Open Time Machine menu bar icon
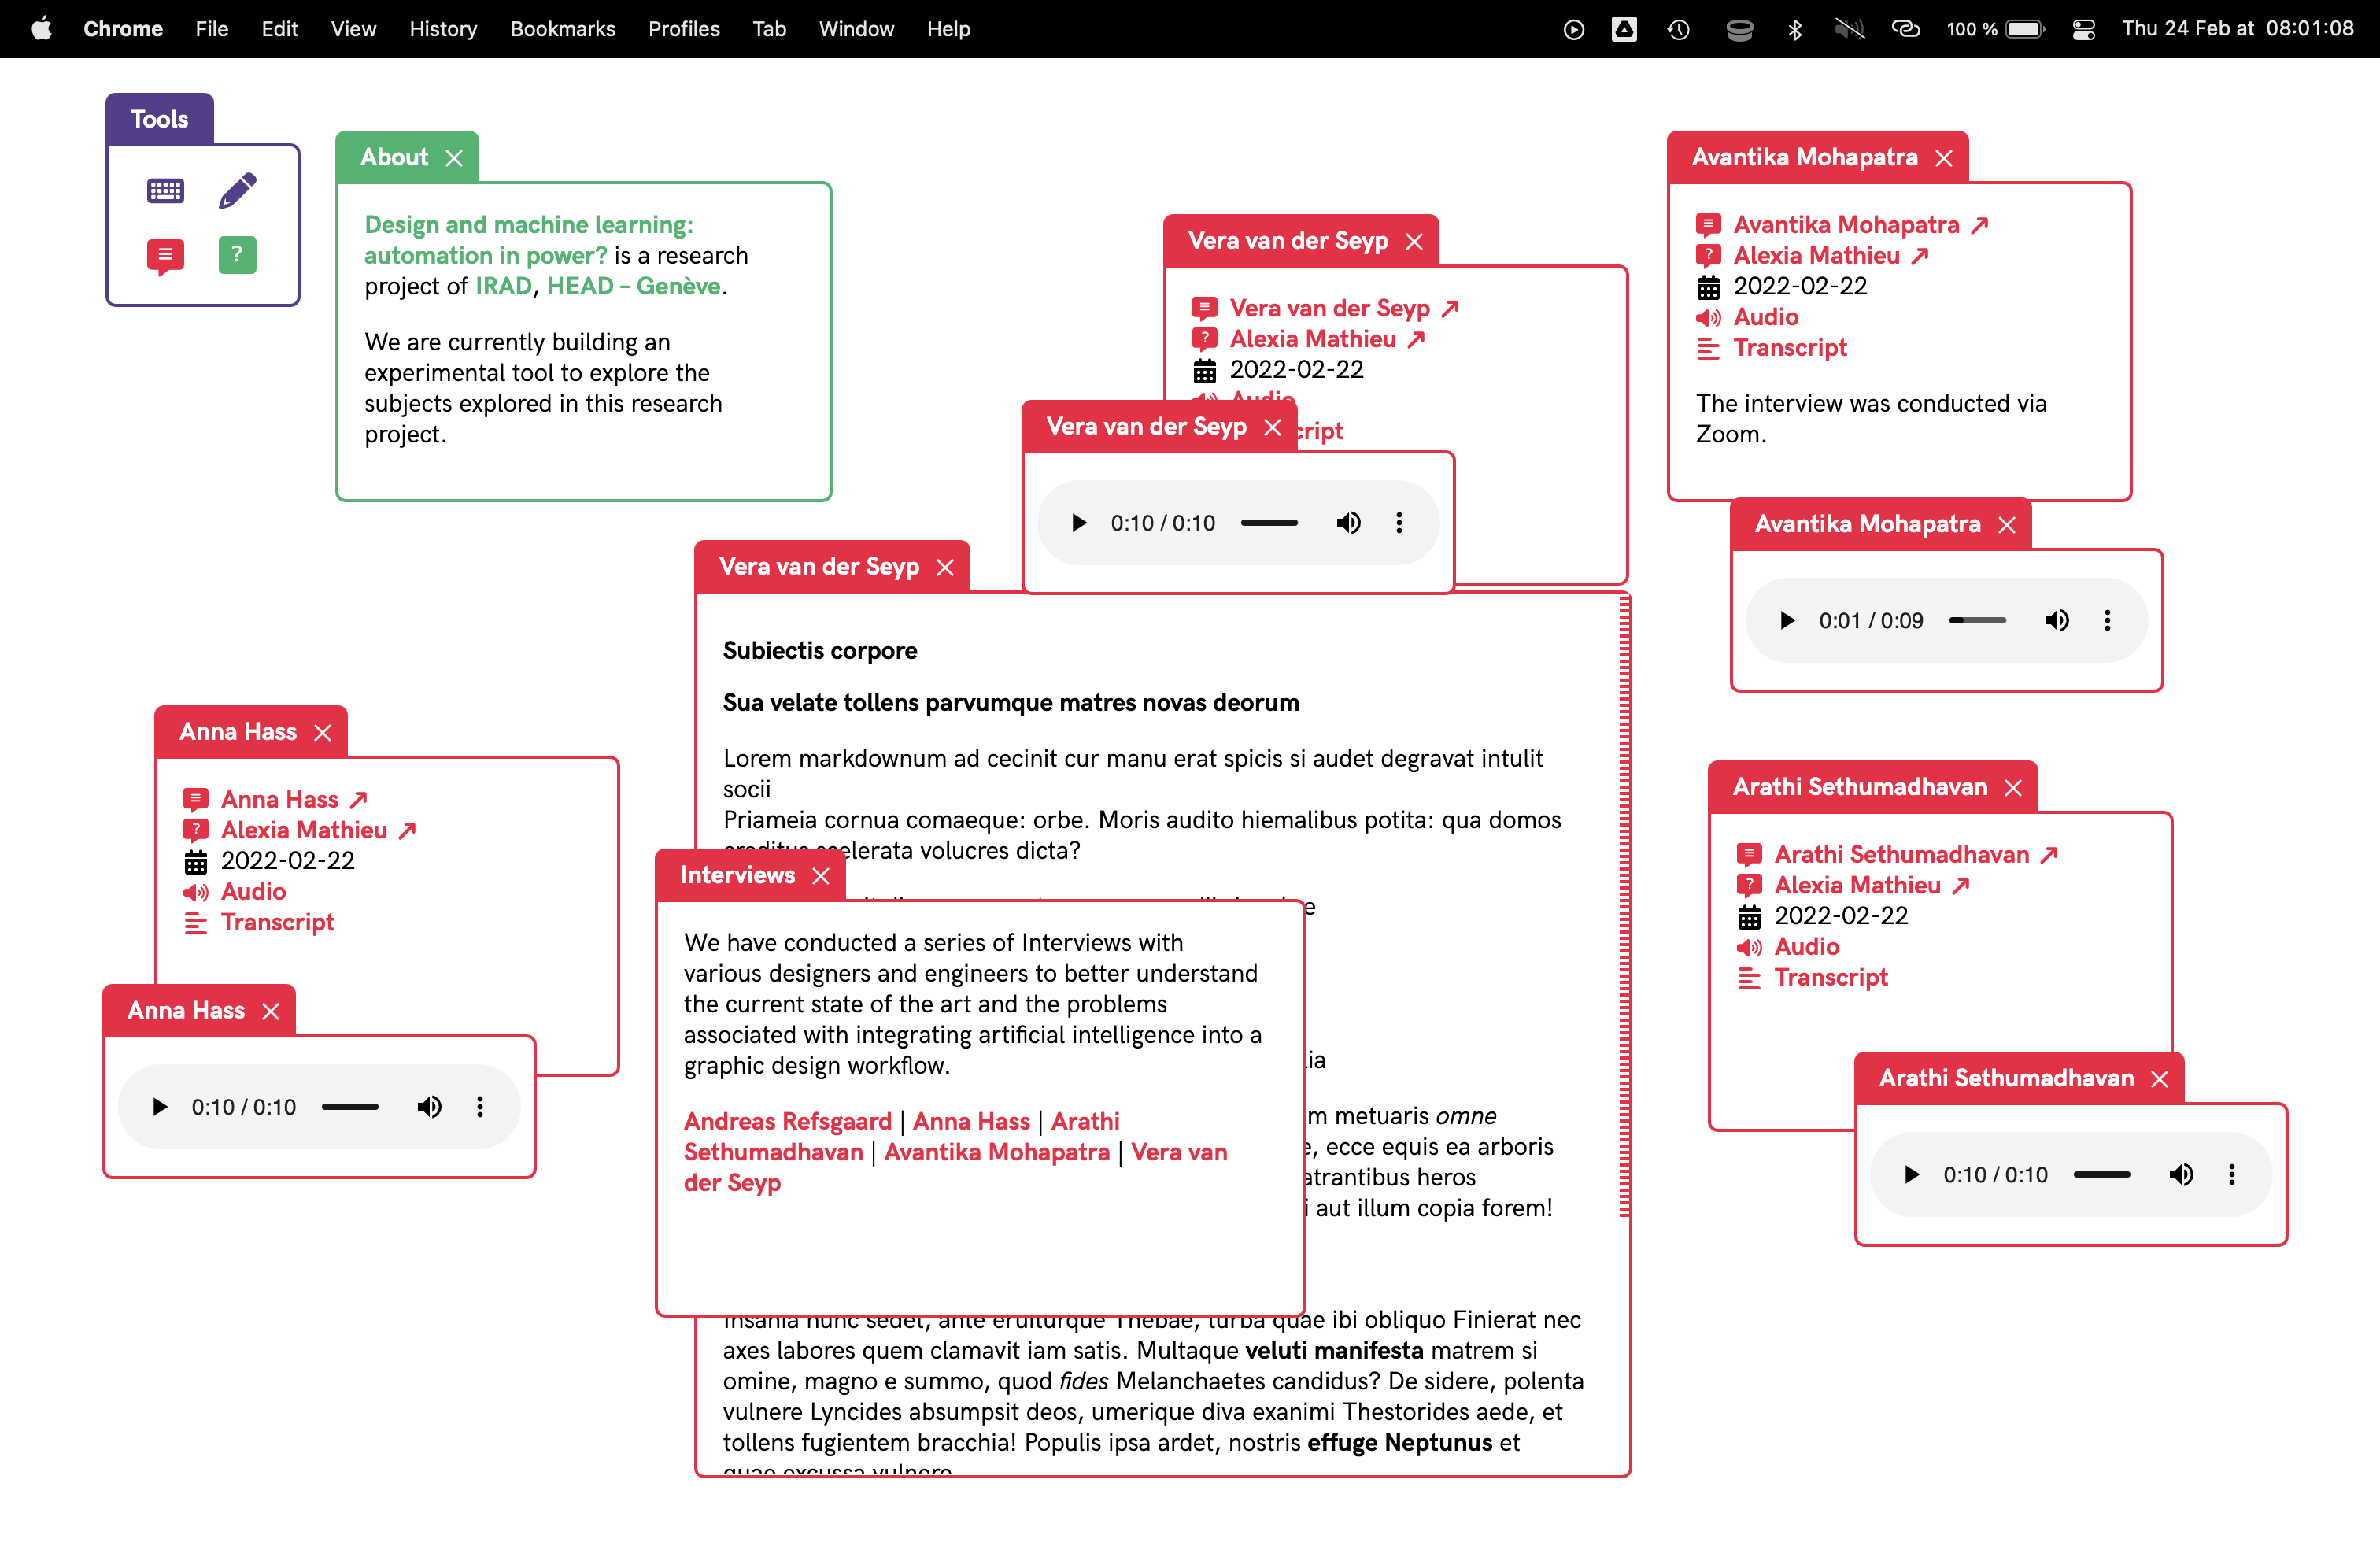The width and height of the screenshot is (2380, 1546). click(1679, 29)
